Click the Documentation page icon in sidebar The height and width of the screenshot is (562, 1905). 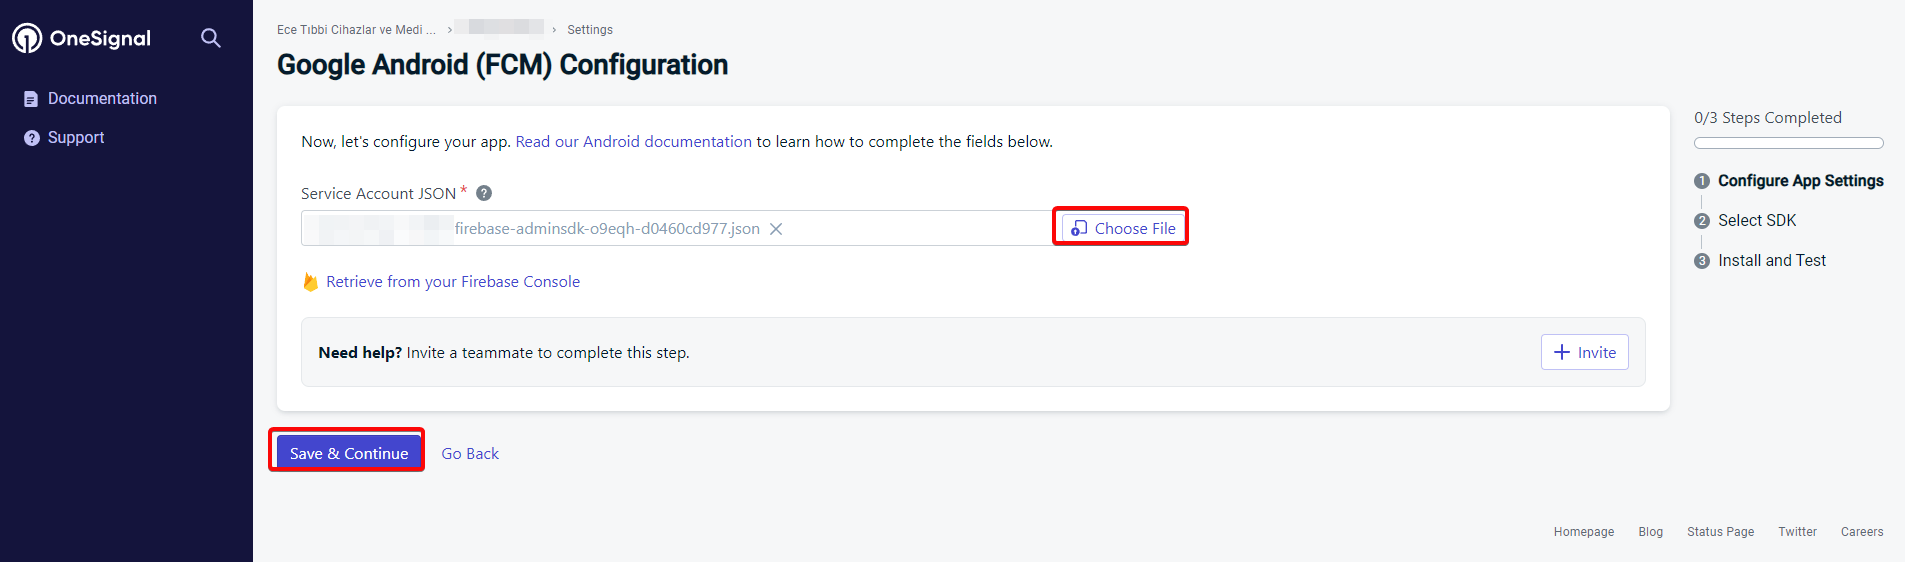31,99
